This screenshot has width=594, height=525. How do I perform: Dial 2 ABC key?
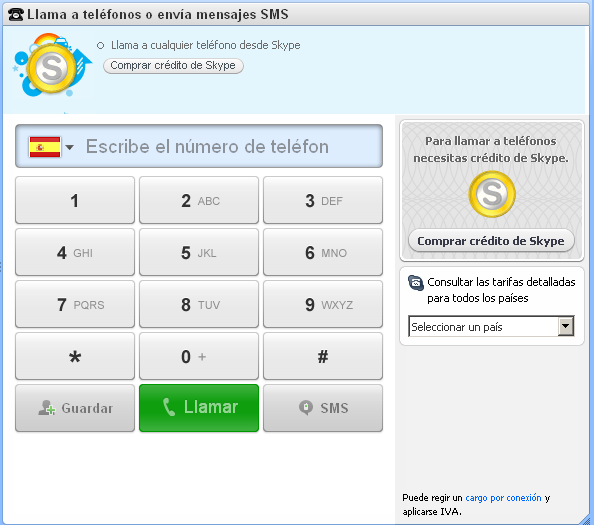click(x=199, y=200)
